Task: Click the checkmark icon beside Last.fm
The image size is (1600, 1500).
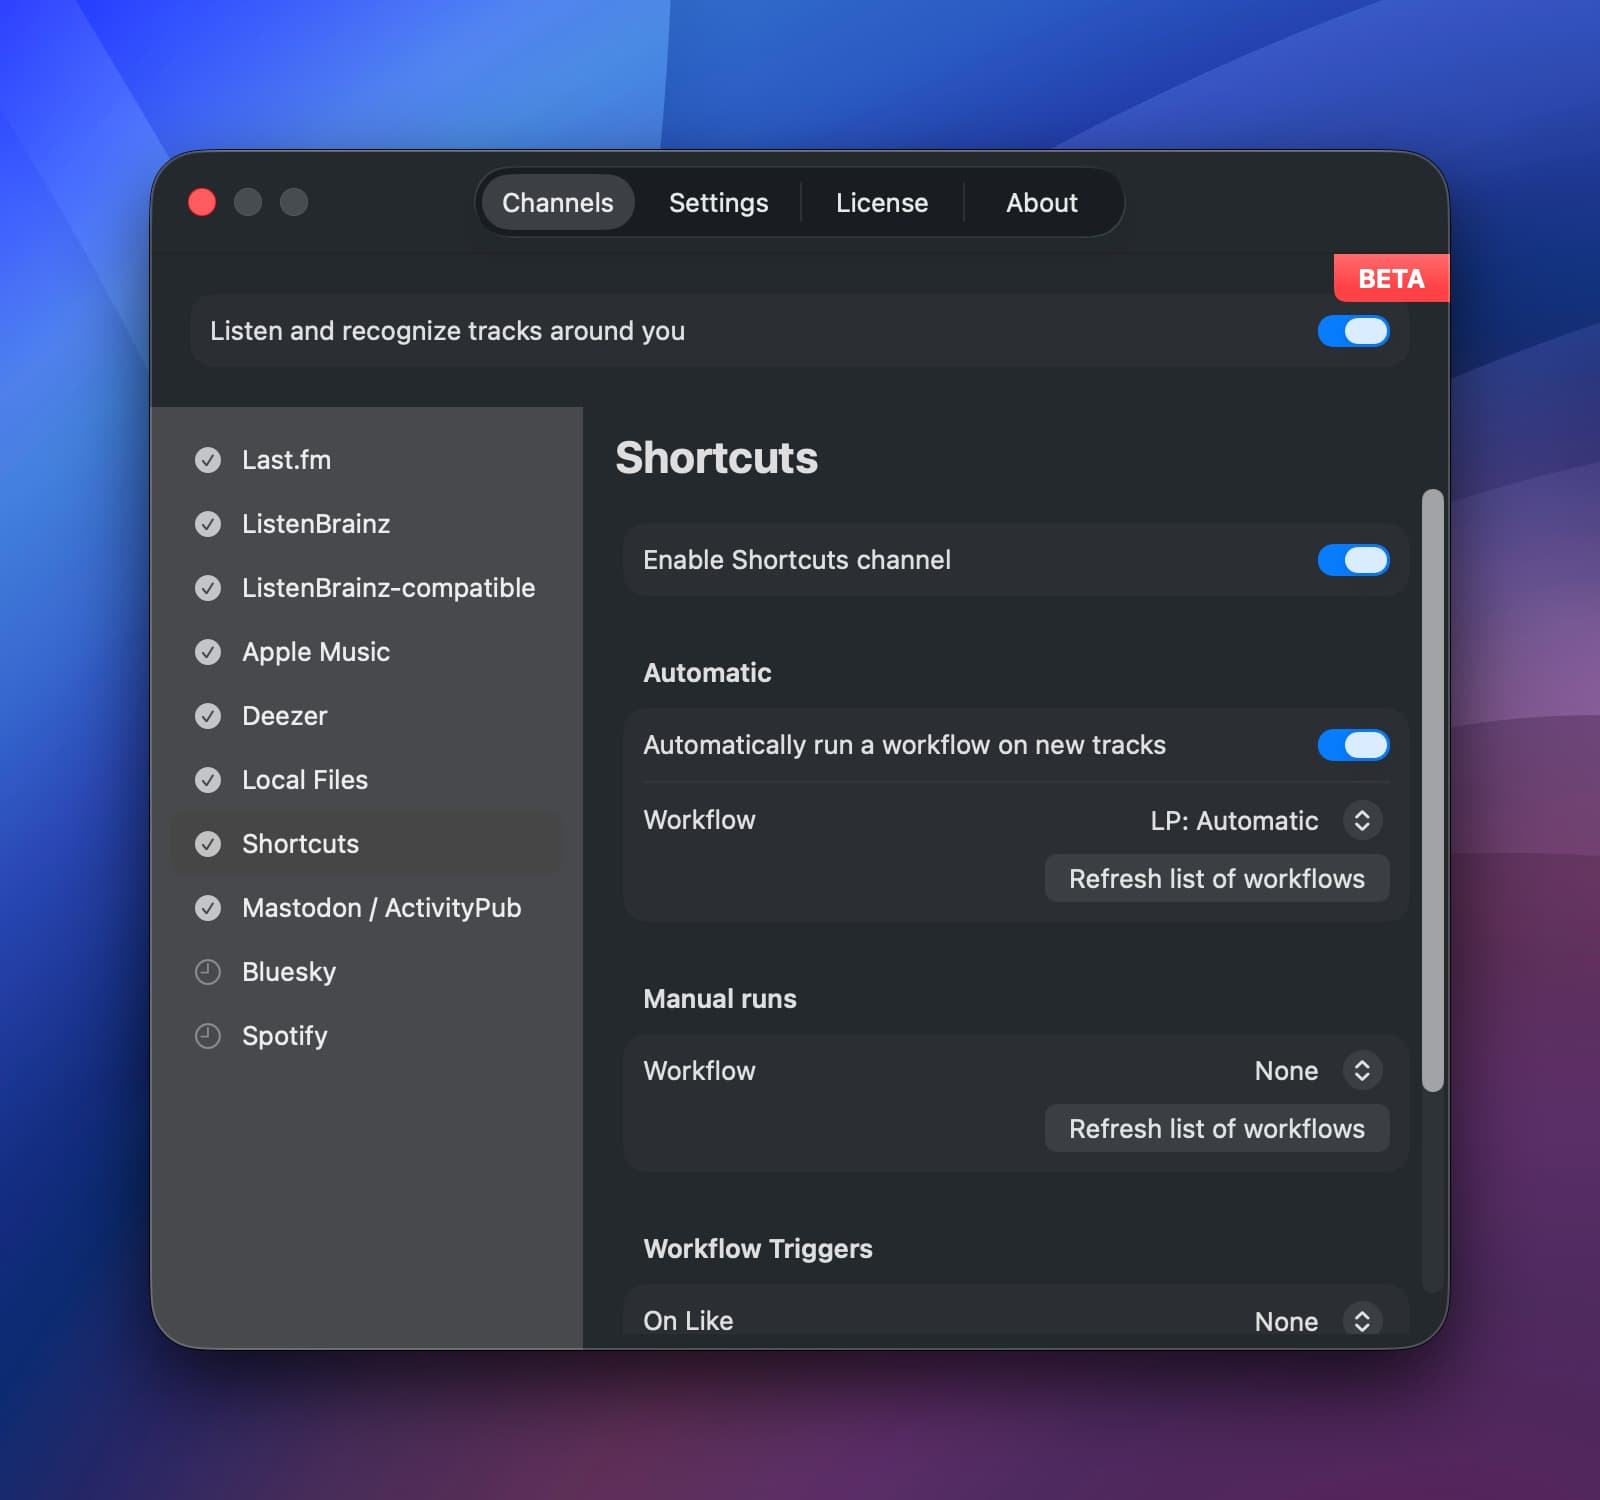Action: coord(208,460)
